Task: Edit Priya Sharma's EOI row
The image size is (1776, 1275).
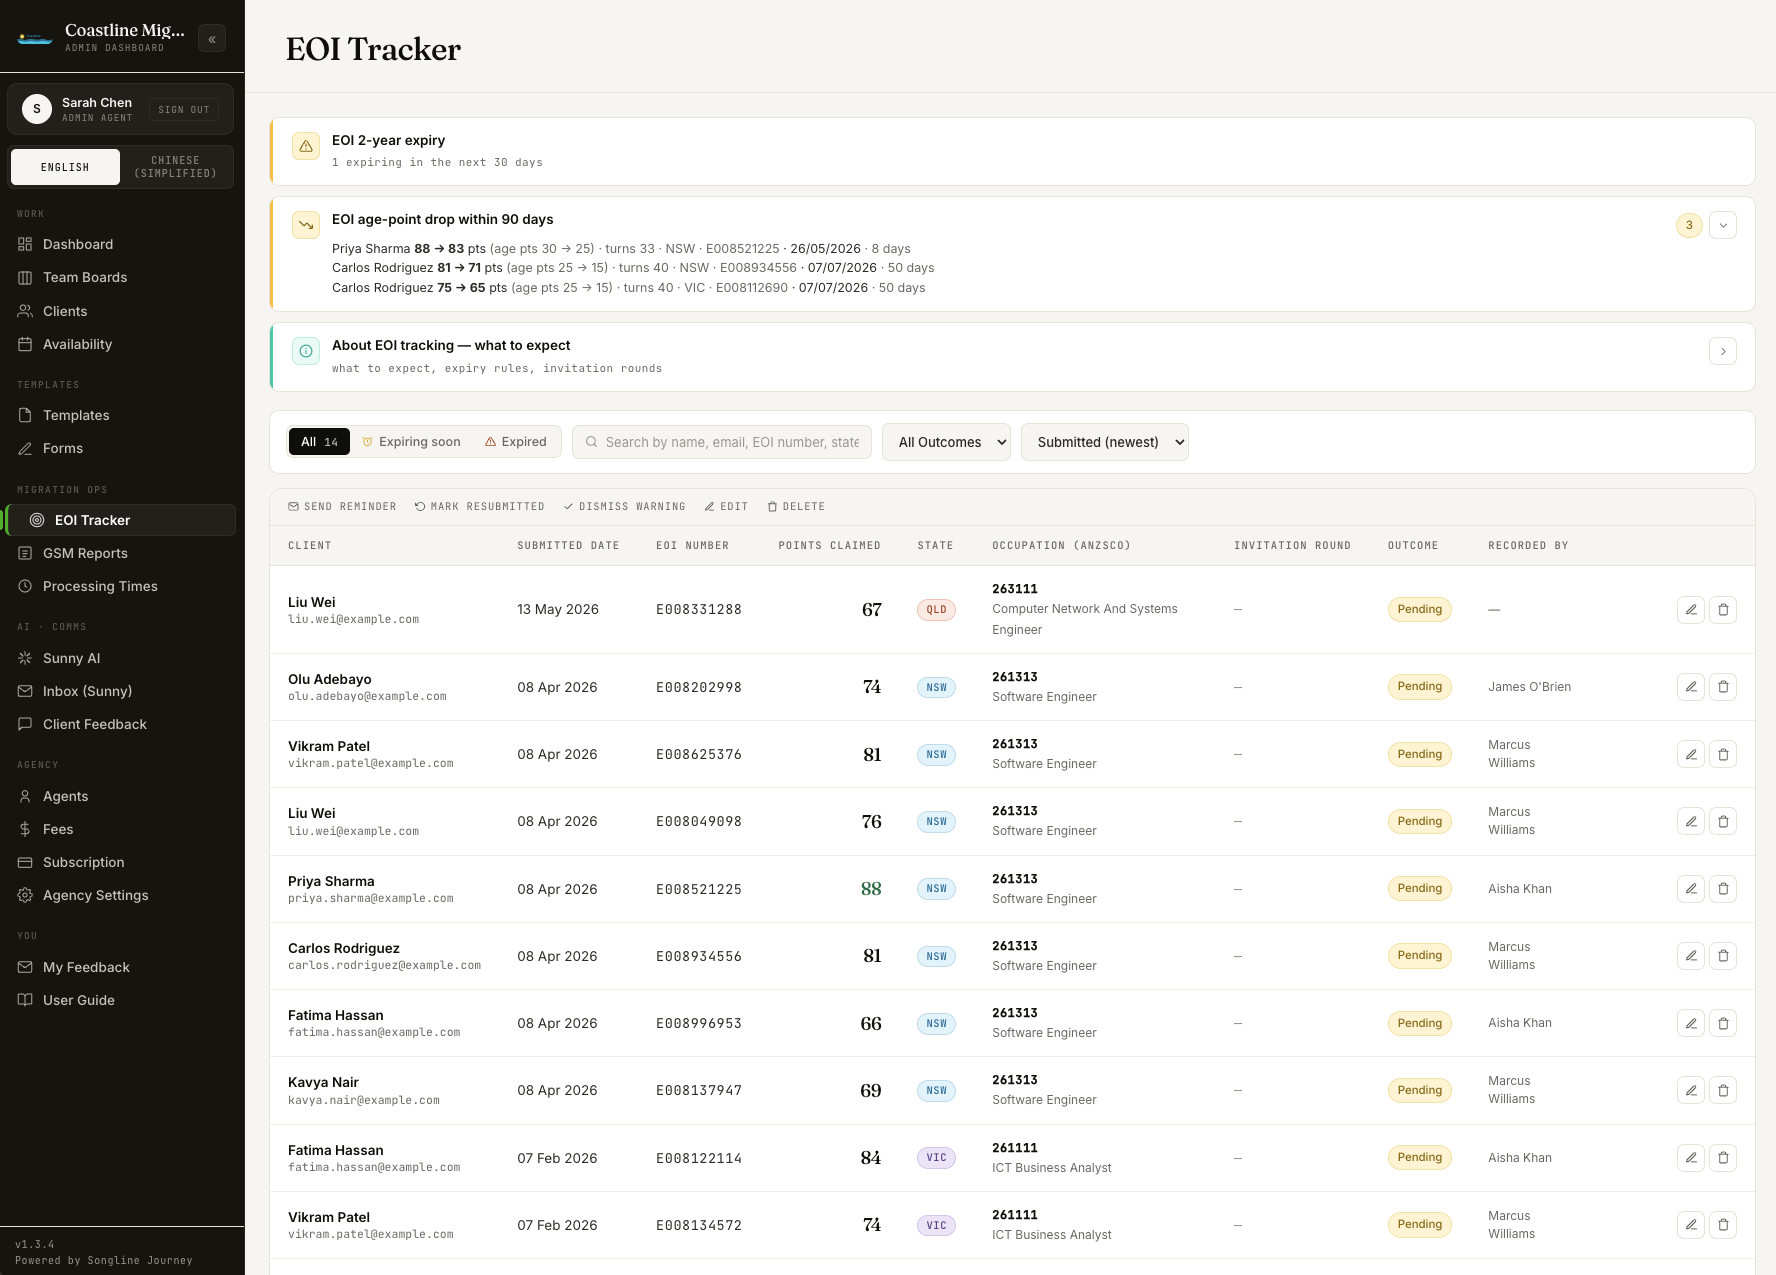Action: click(1691, 889)
